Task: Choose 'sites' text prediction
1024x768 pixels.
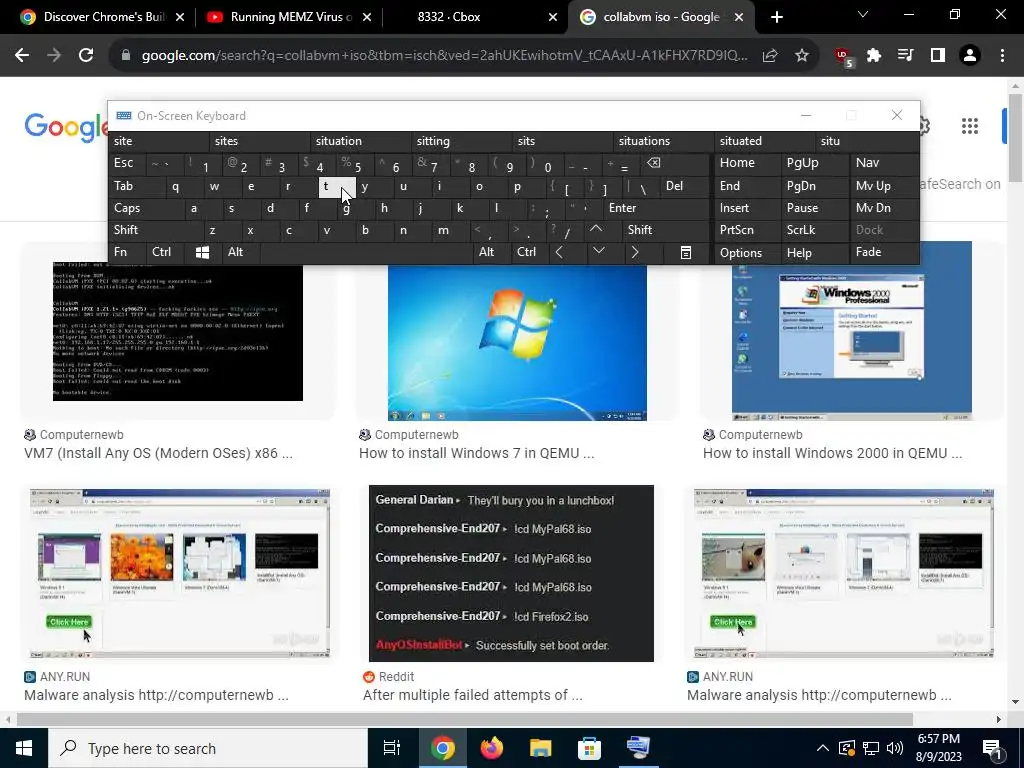Action: 260,141
